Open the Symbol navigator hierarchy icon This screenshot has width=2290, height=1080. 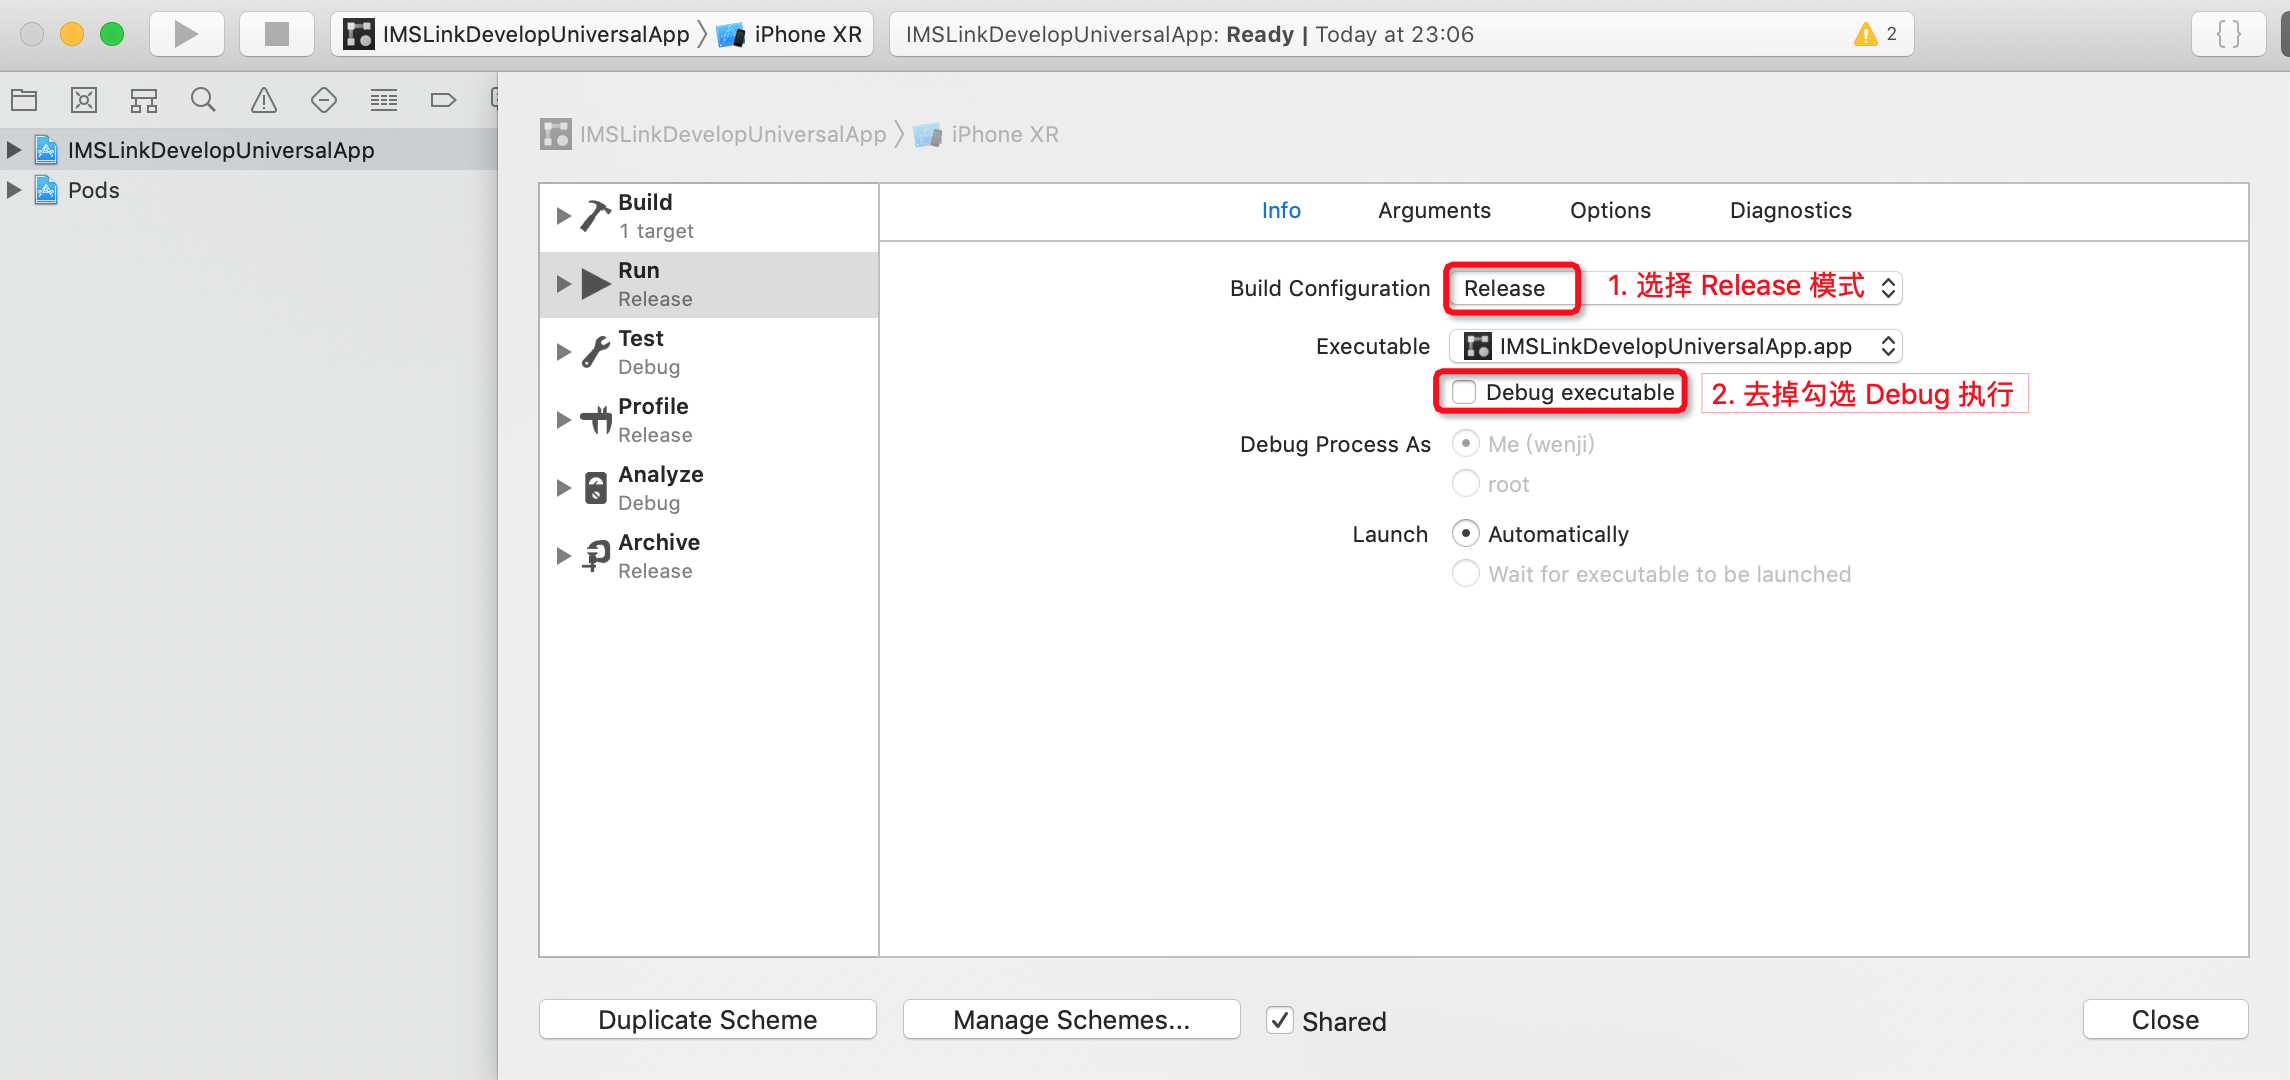[x=144, y=100]
